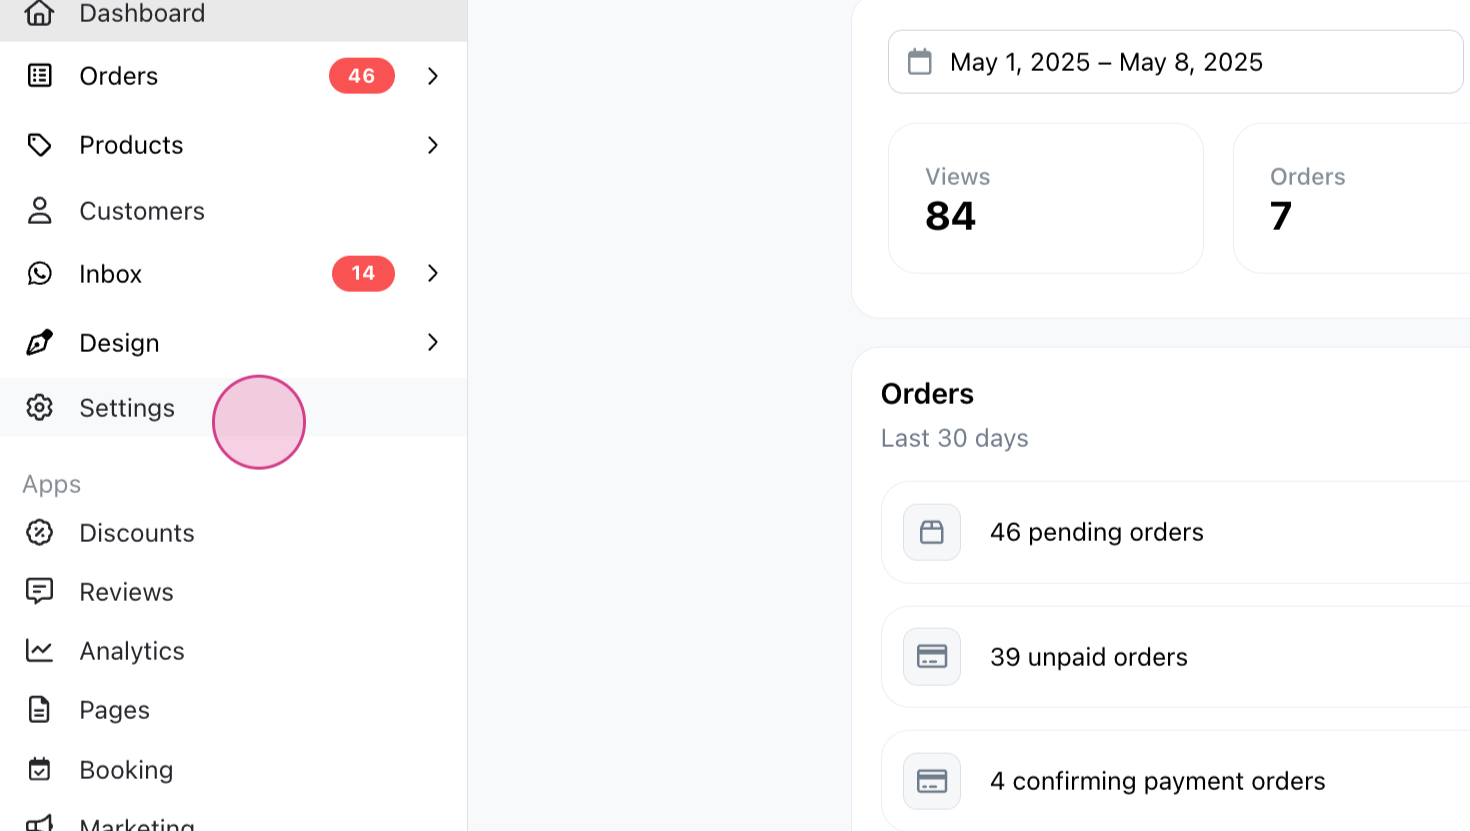
Task: Click the Products tag icon
Action: pyautogui.click(x=39, y=145)
